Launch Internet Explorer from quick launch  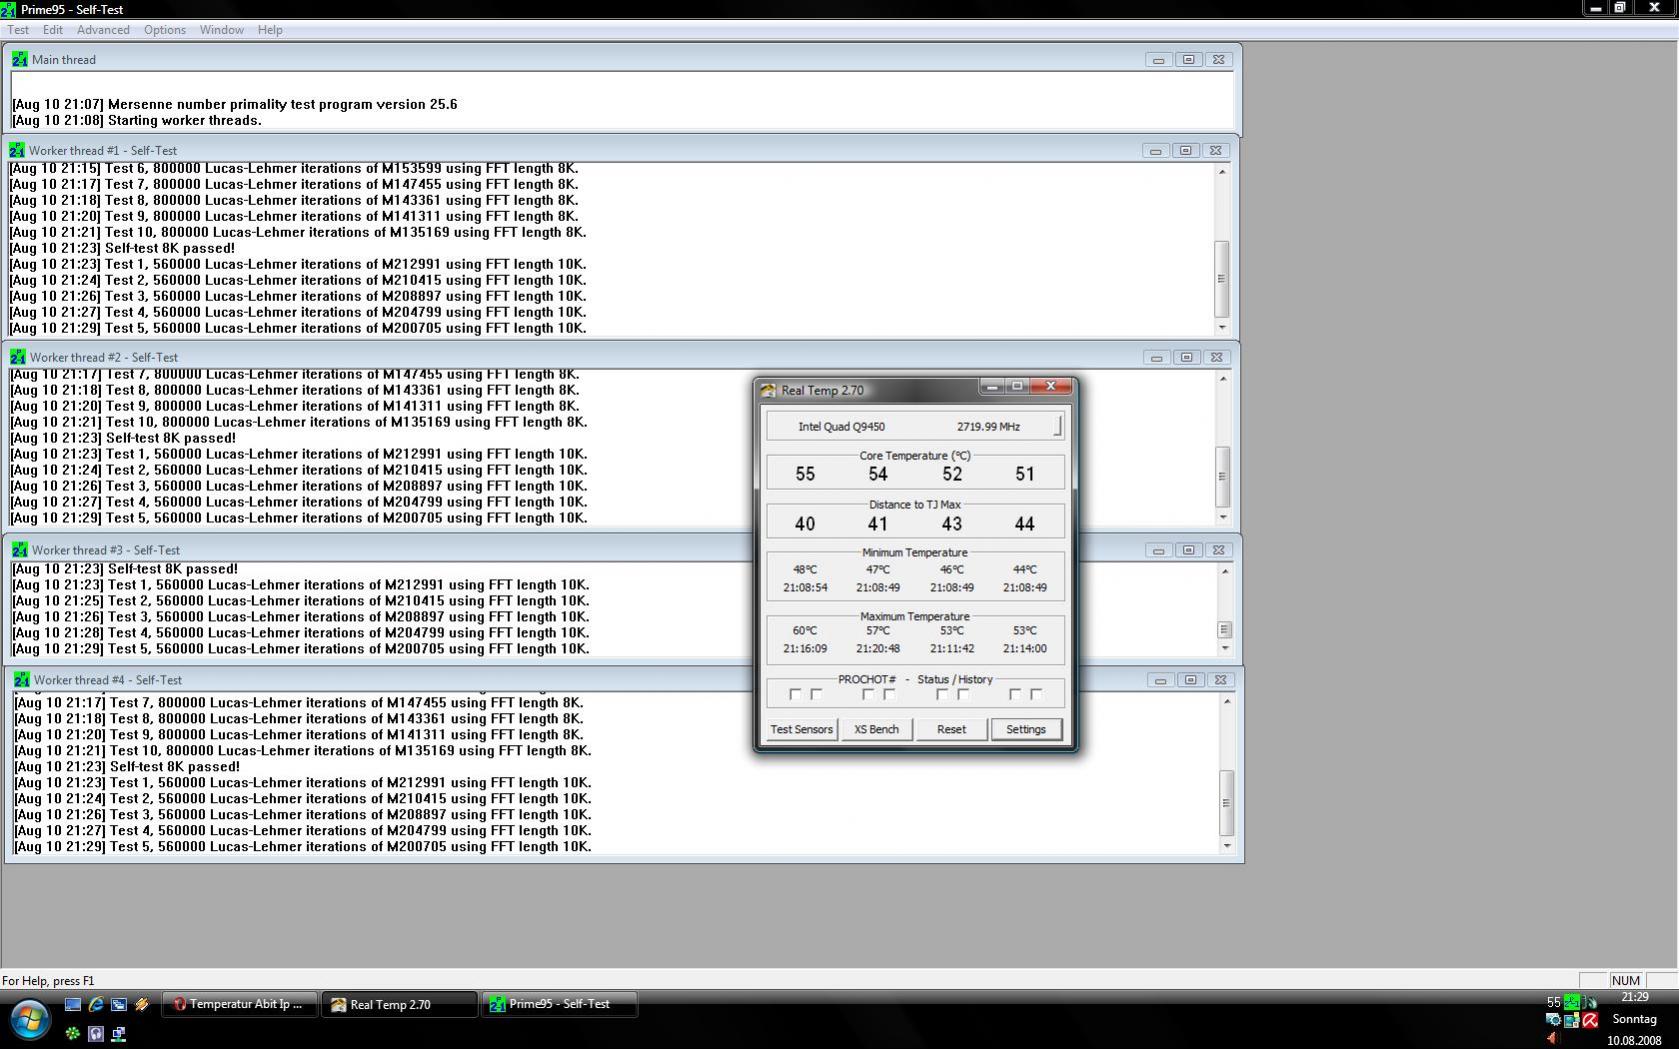(x=96, y=1004)
